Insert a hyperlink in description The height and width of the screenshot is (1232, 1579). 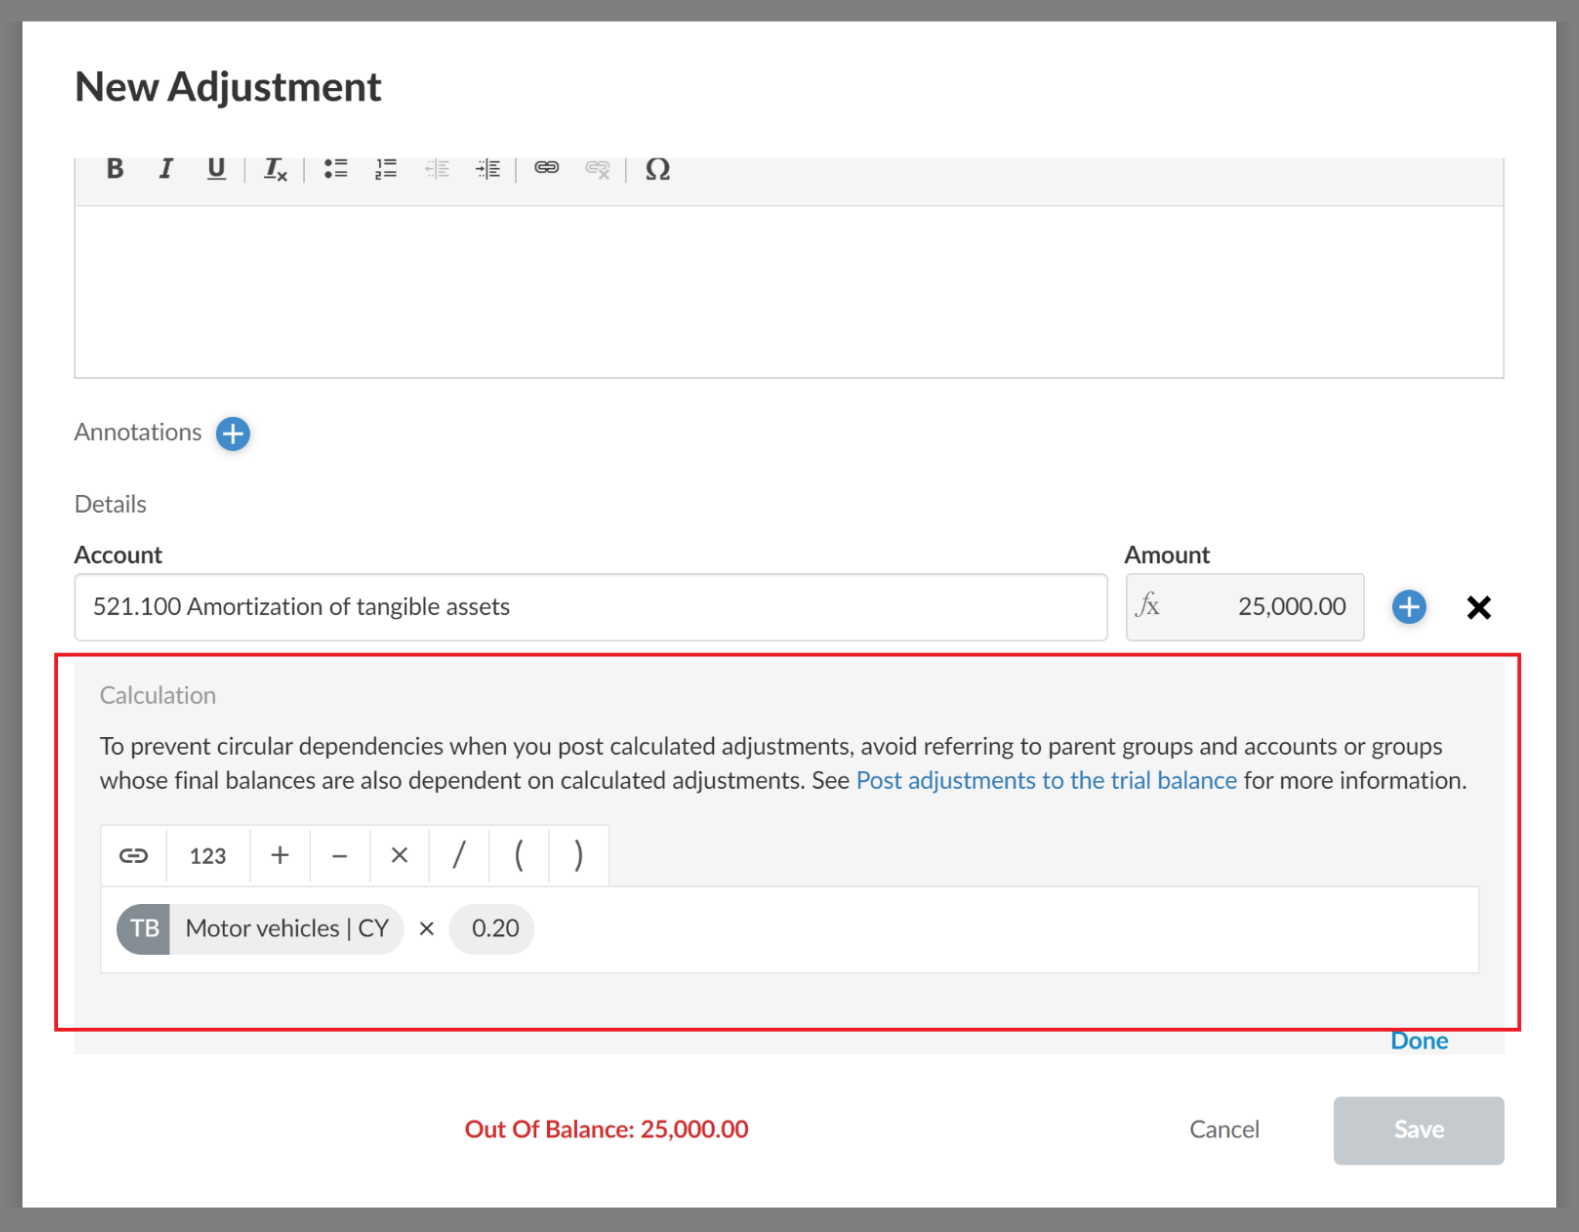(546, 168)
